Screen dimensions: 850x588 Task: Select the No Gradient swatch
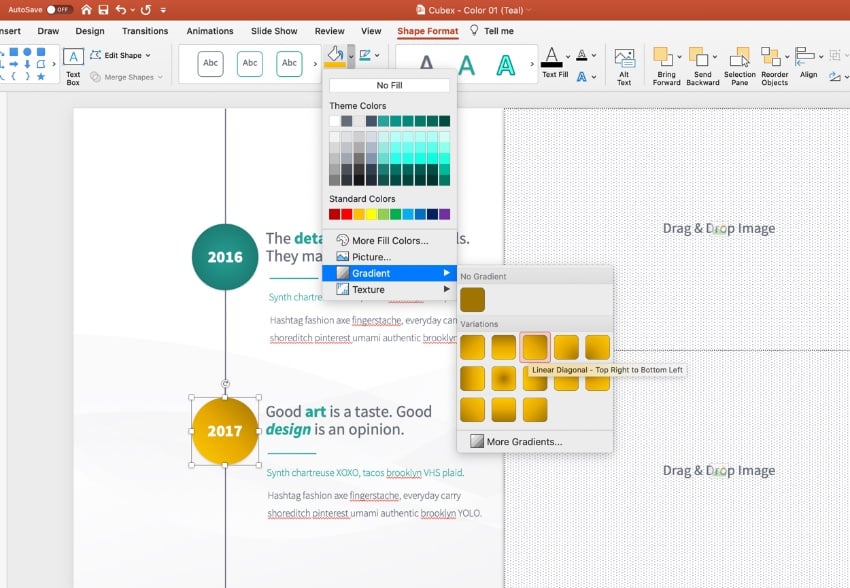[x=472, y=299]
